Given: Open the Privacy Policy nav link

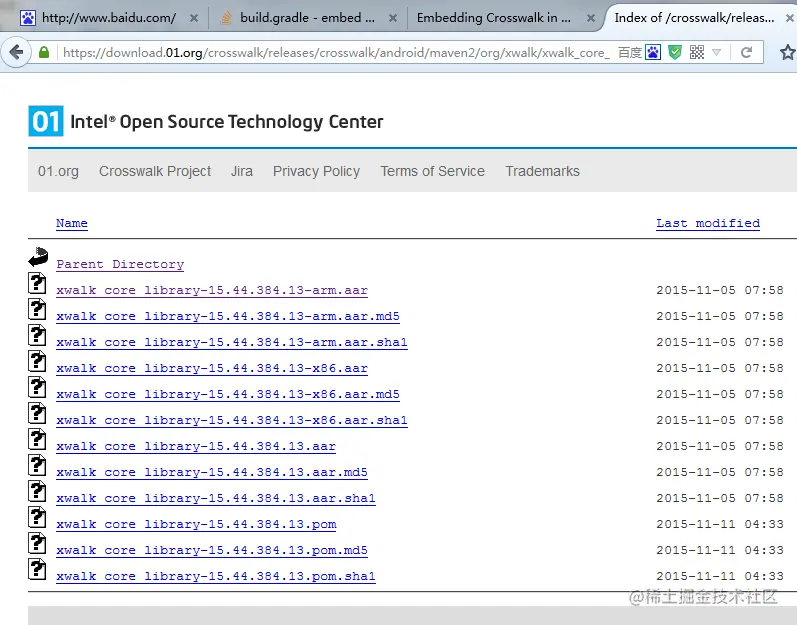Looking at the screenshot, I should pos(316,171).
